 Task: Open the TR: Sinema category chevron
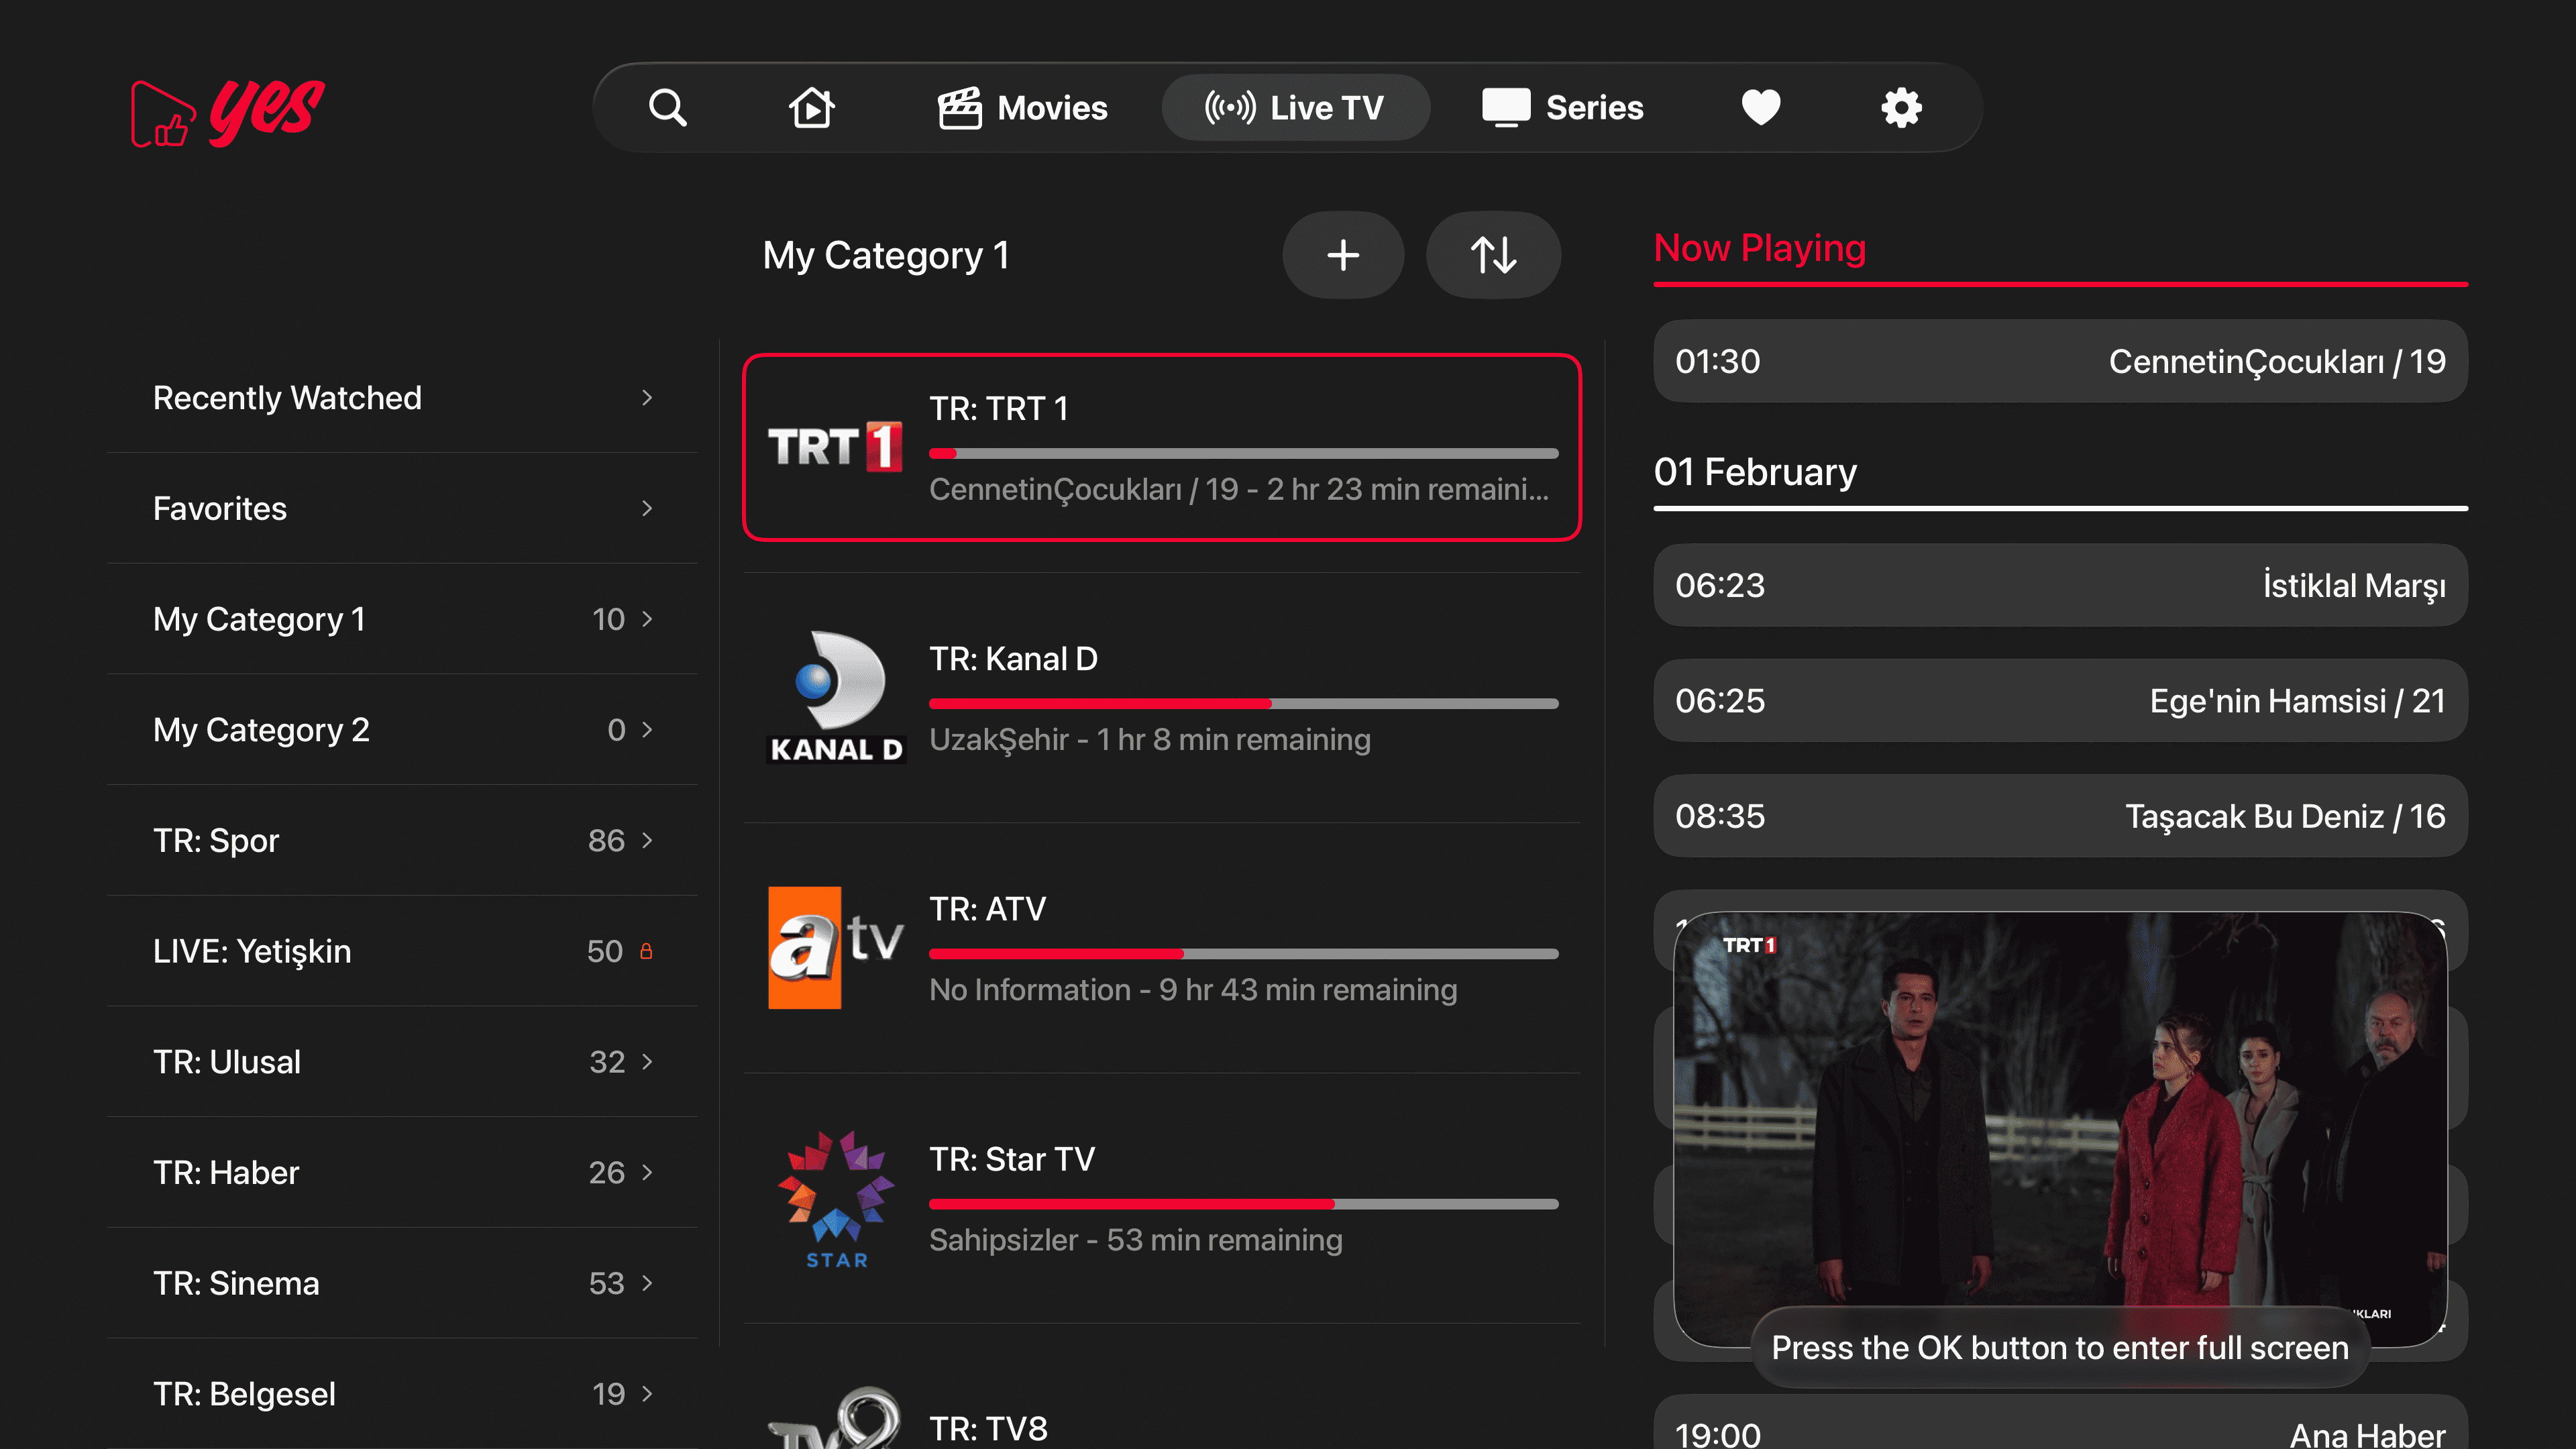point(648,1283)
